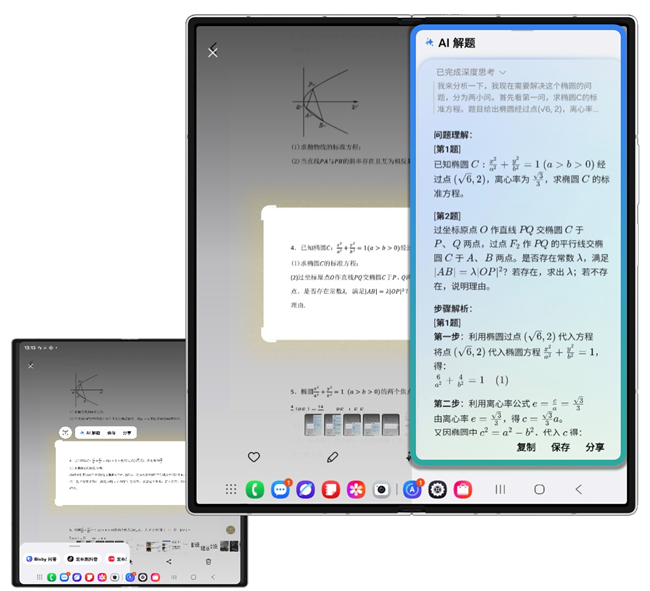This screenshot has height=591, width=650.
Task: Click the 分享 button in AI panel
Action: (x=594, y=447)
